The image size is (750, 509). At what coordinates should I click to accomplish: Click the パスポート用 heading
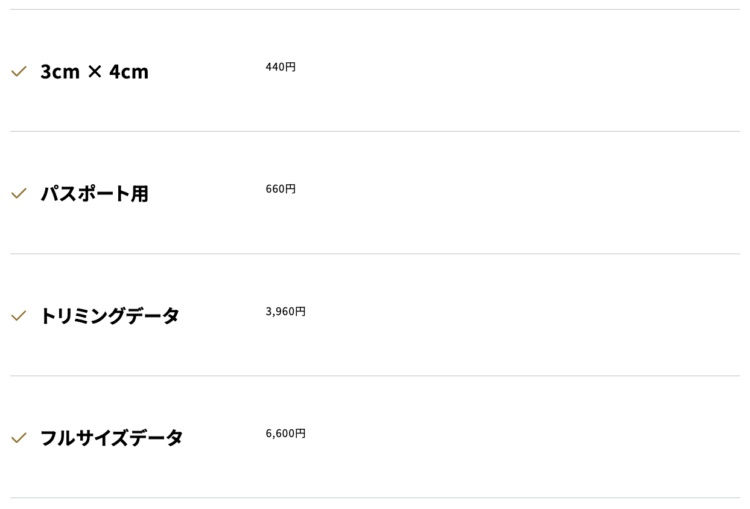(95, 194)
